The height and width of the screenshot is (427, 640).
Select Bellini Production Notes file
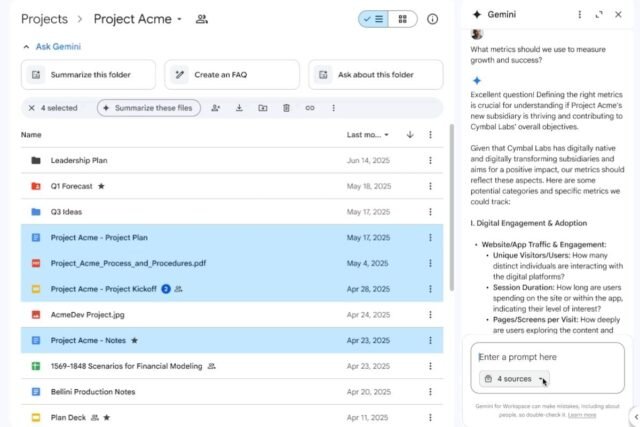pos(232,392)
